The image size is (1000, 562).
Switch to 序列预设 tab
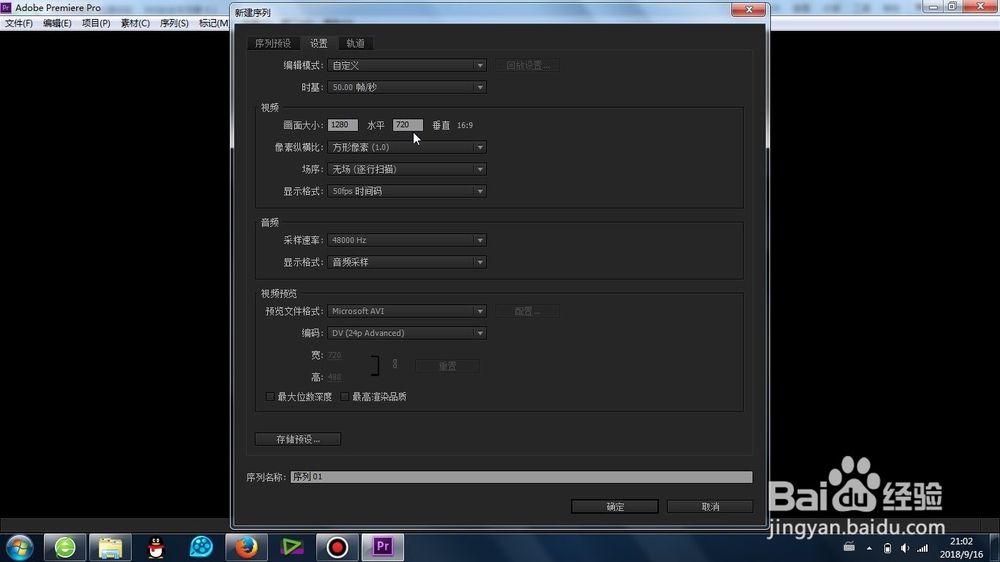[x=273, y=43]
